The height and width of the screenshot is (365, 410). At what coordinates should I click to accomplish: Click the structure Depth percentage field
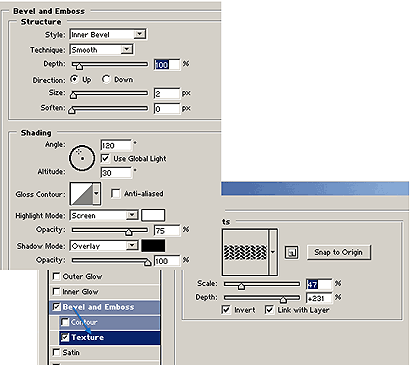pyautogui.click(x=167, y=64)
